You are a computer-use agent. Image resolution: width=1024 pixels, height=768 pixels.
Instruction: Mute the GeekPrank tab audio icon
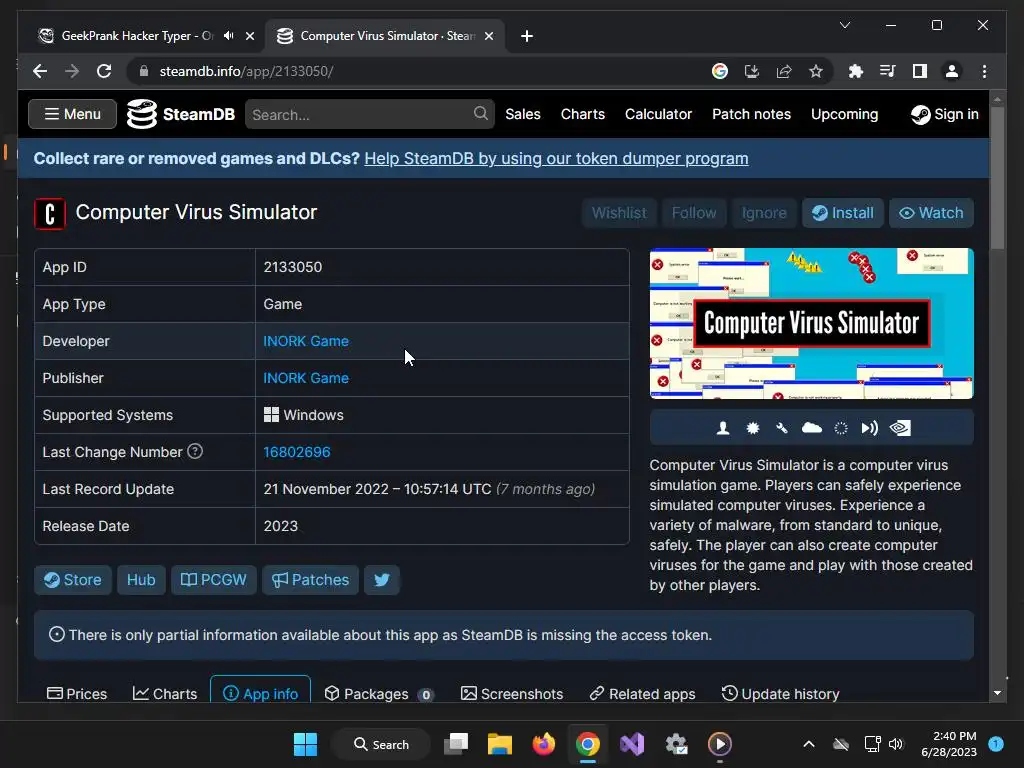[x=229, y=36]
